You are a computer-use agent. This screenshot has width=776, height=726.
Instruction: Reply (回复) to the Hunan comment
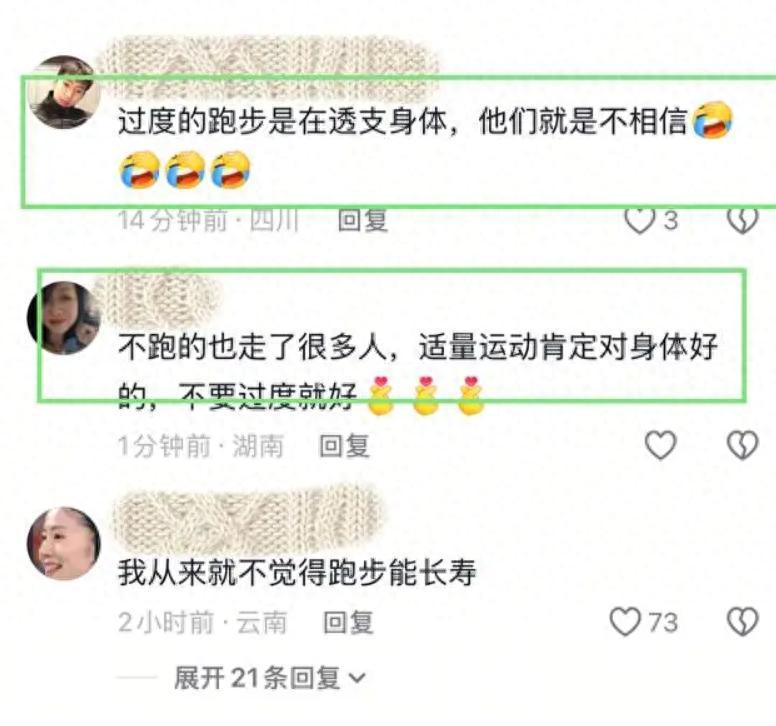pos(344,445)
